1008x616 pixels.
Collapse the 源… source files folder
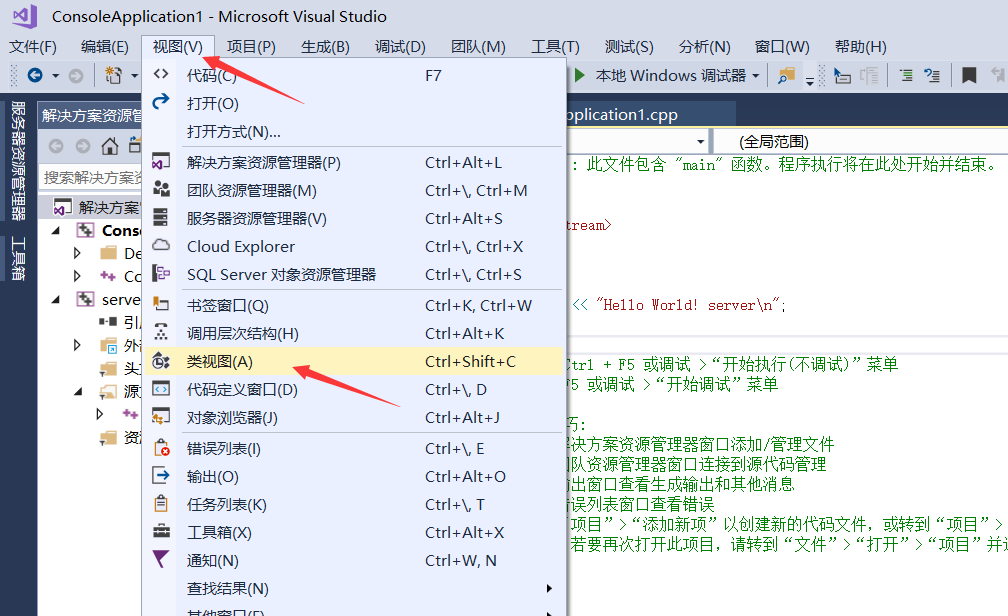coord(78,391)
